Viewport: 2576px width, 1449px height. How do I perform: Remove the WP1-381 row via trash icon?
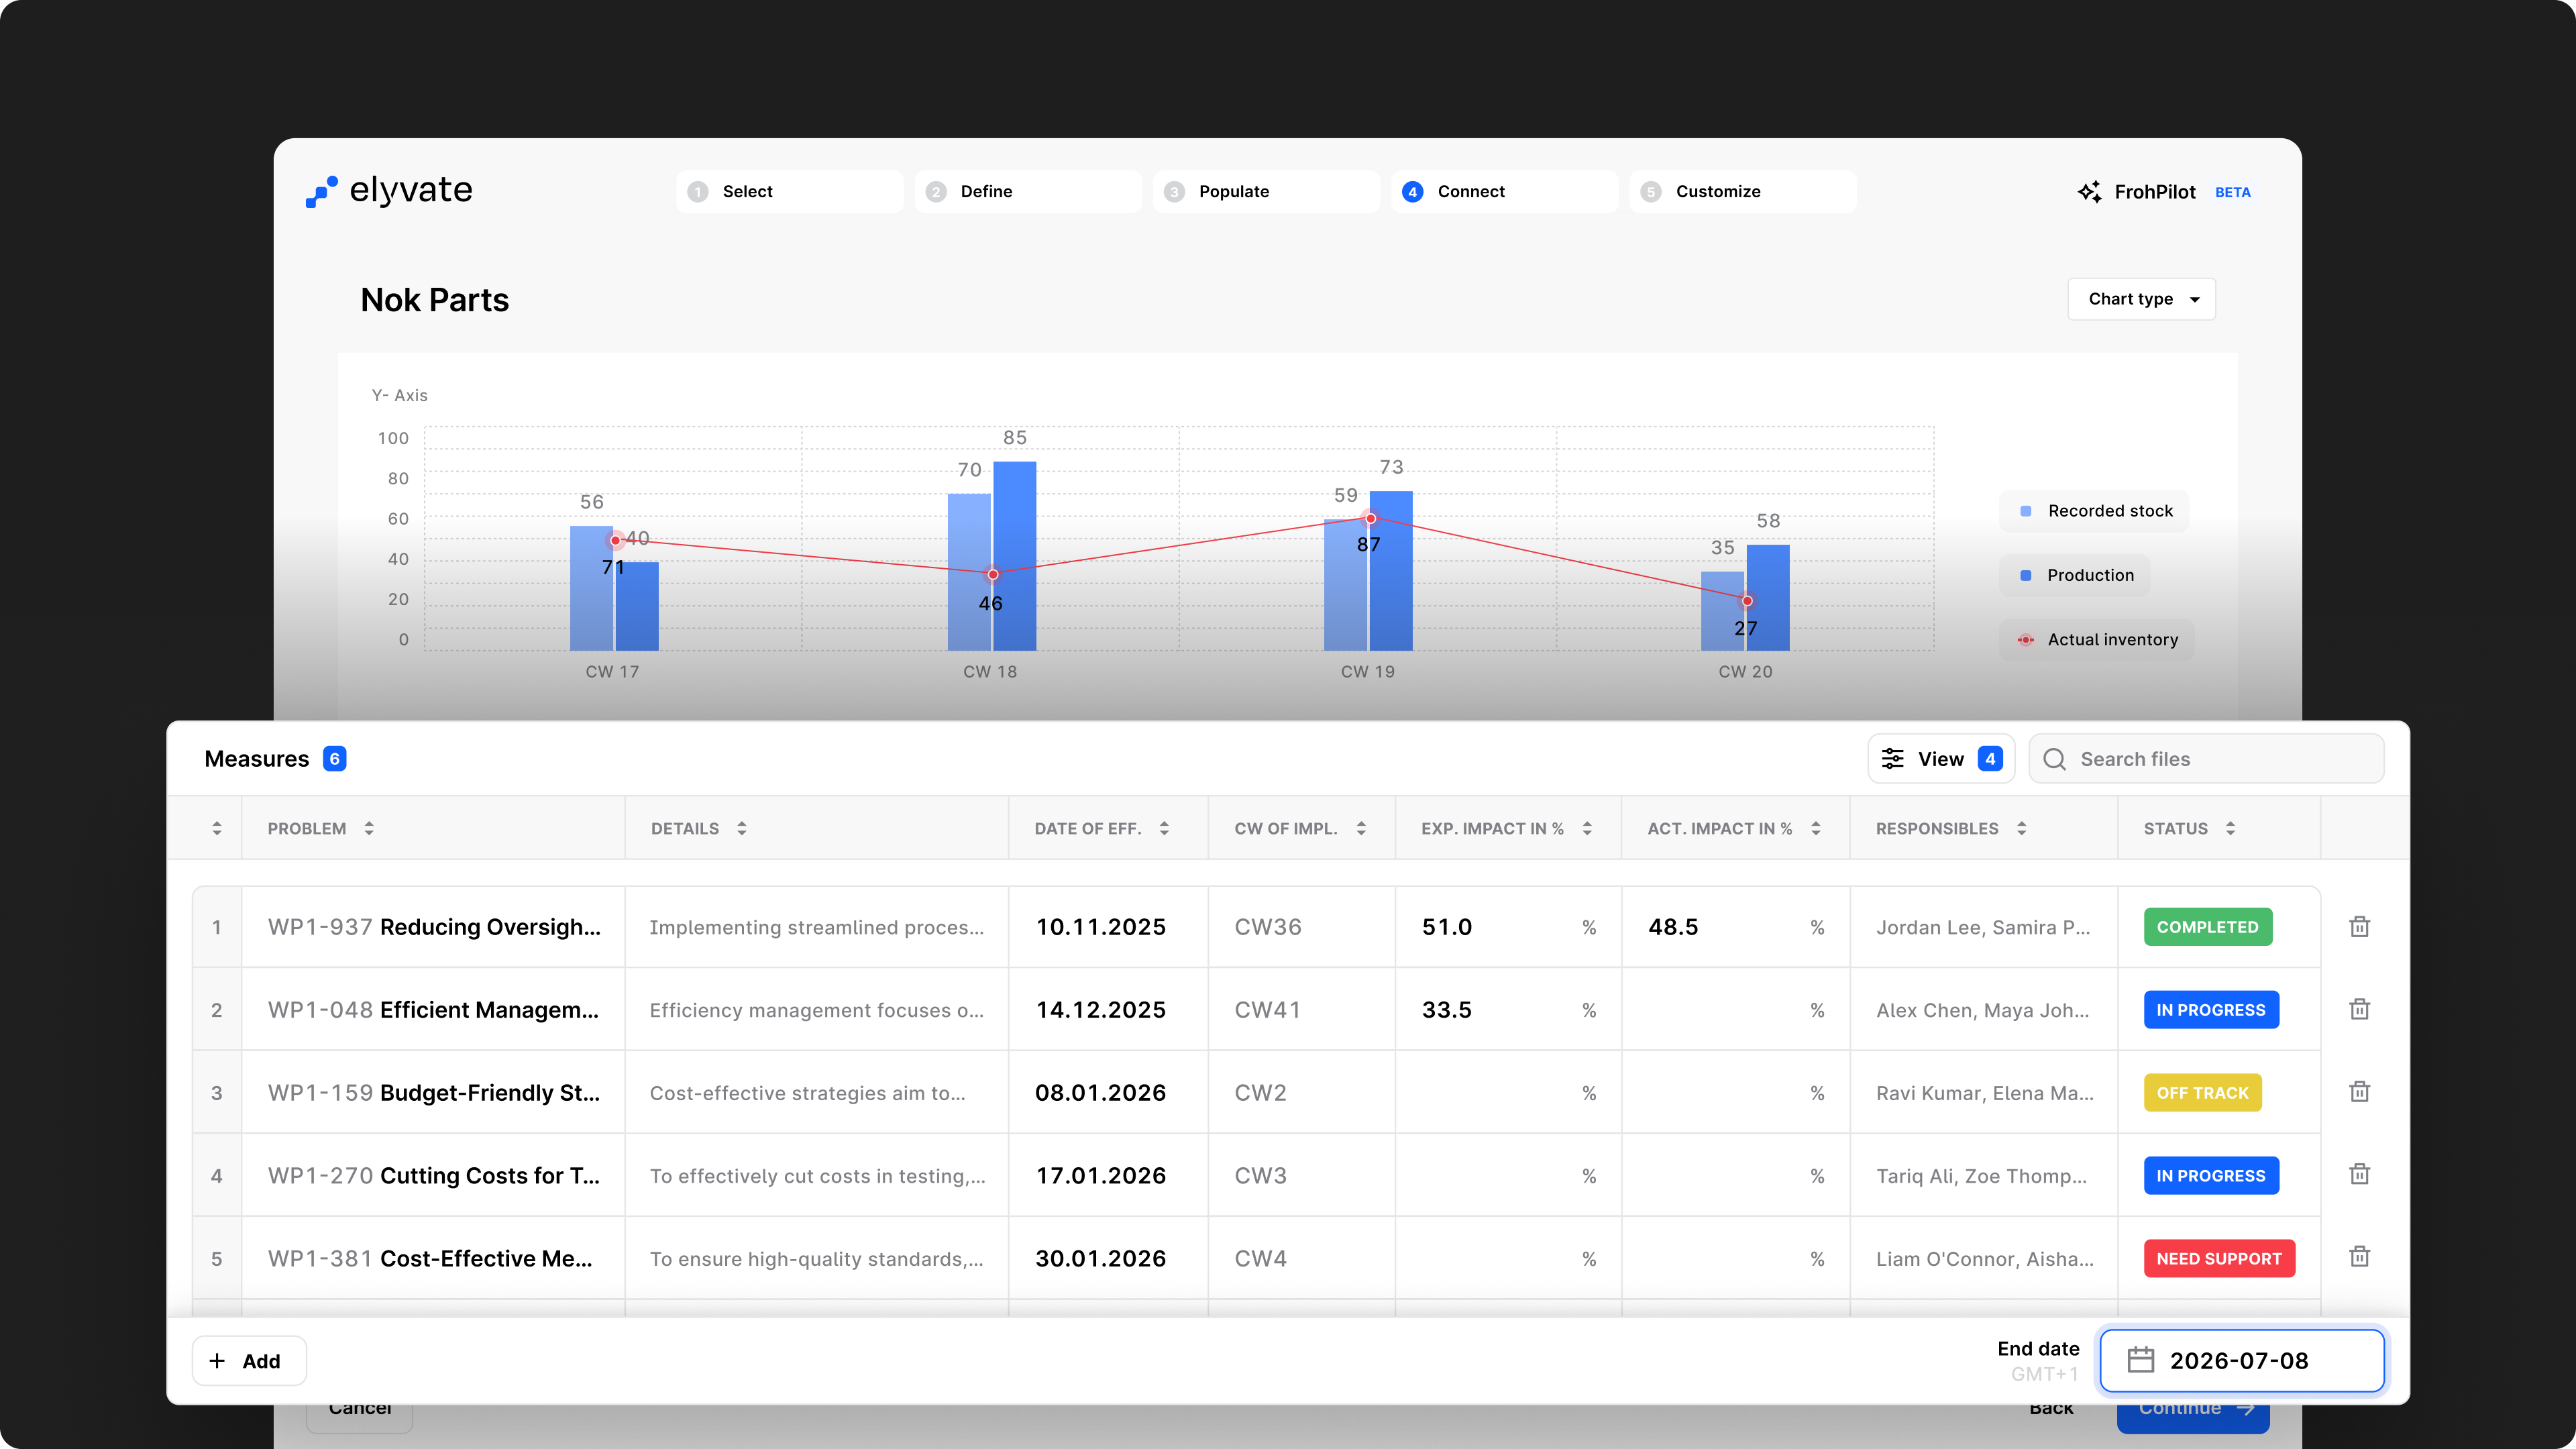(x=2359, y=1257)
